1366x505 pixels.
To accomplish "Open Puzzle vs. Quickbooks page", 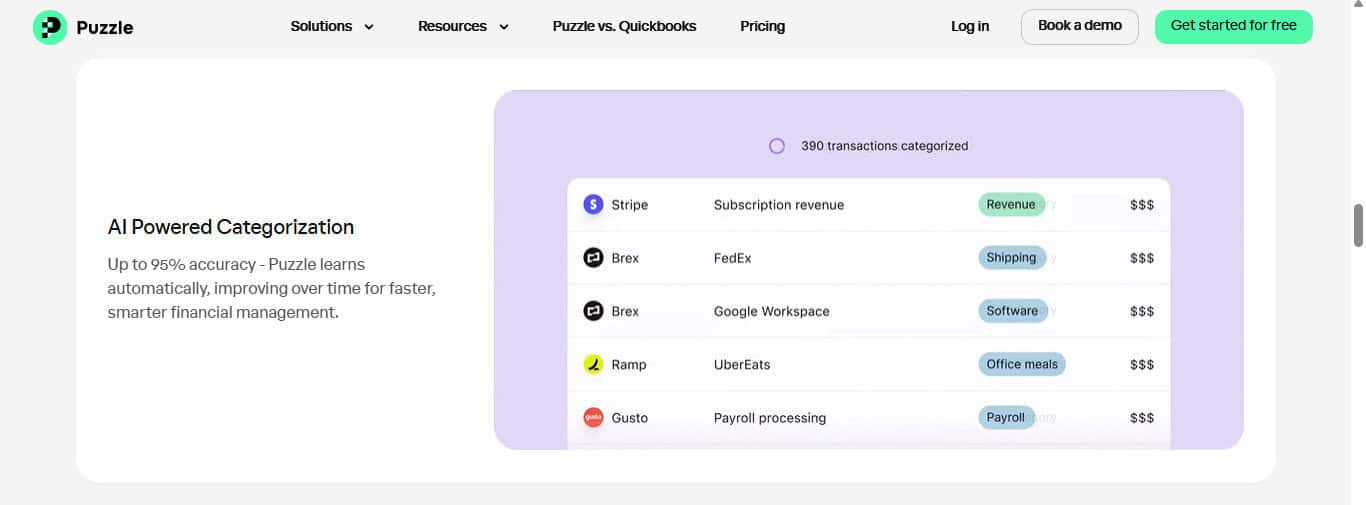I will coord(624,26).
